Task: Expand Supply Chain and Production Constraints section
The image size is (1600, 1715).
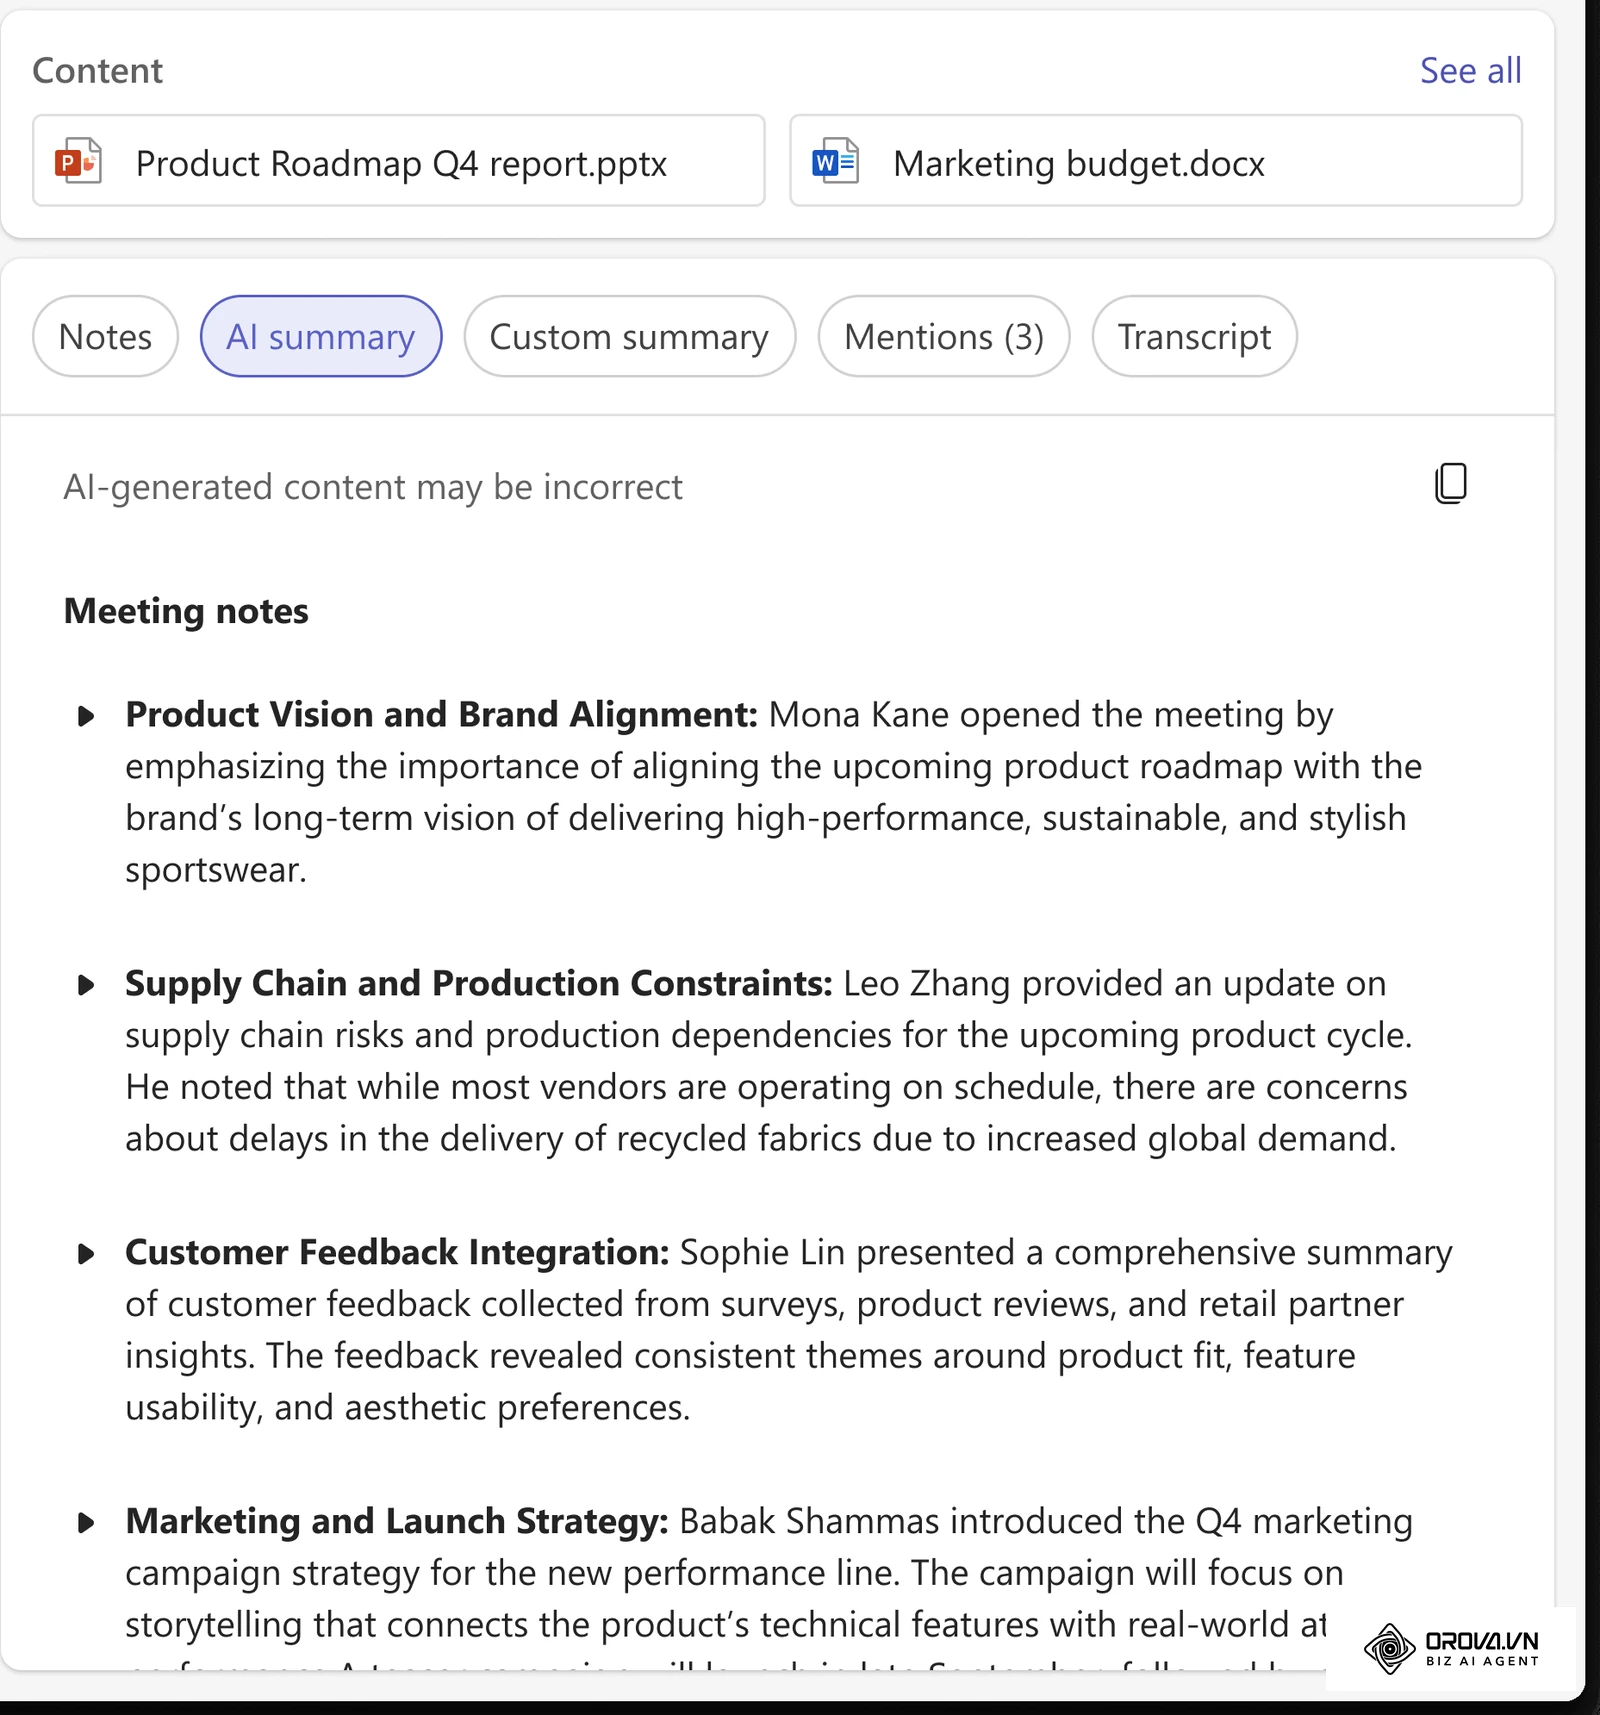Action: point(86,985)
